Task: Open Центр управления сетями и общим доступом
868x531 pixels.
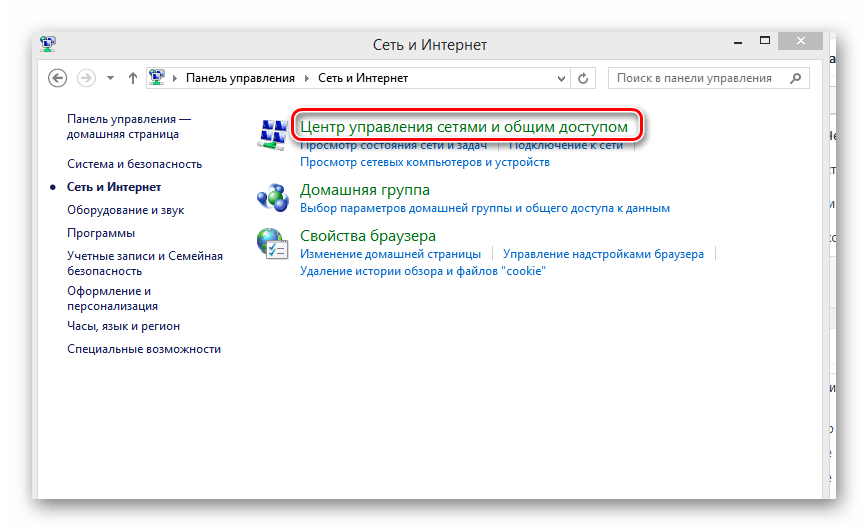Action: (x=464, y=127)
